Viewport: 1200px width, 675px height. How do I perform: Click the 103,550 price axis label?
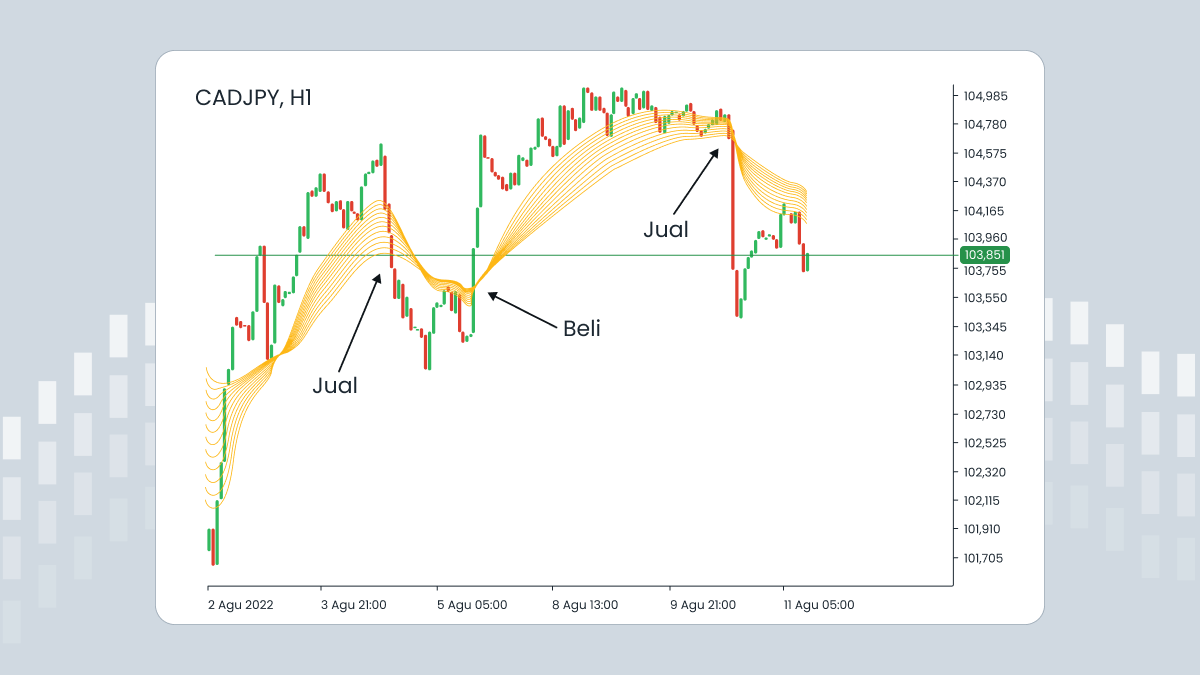pos(985,298)
